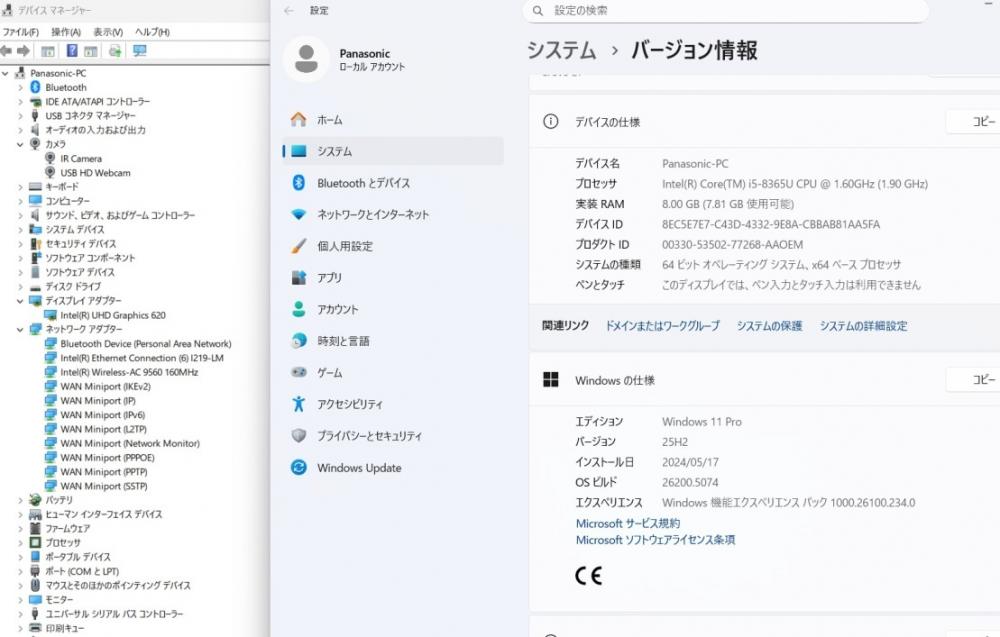Viewport: 1000px width, 637px height.
Task: Open 時刻と言語 settings page
Action: [x=393, y=341]
